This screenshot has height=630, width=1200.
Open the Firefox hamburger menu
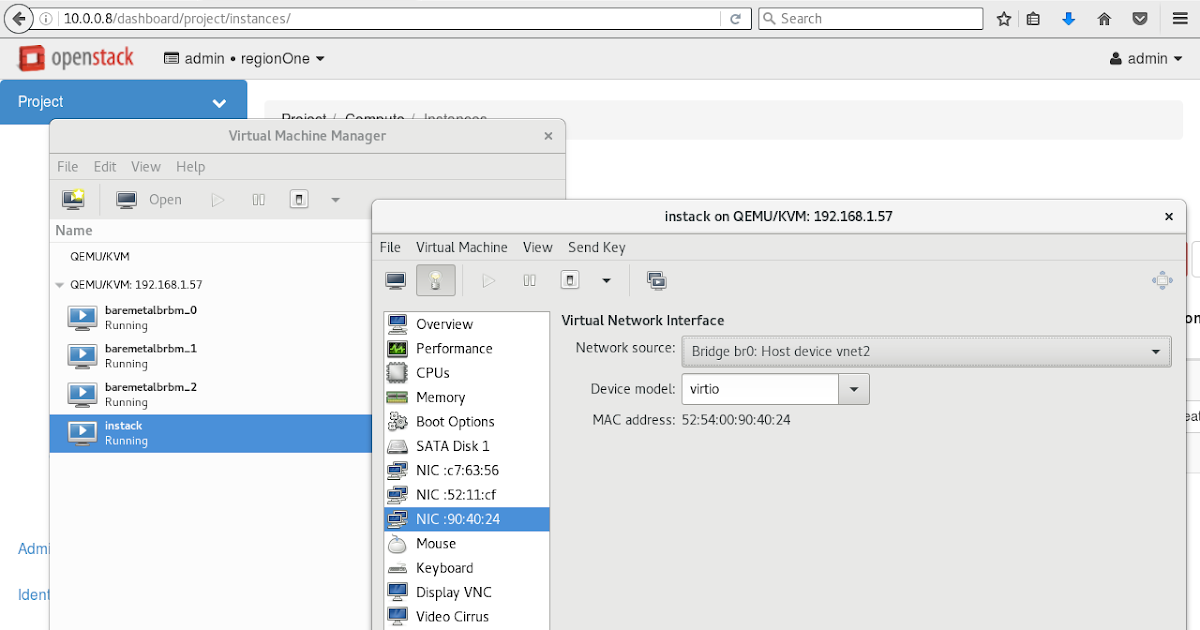1179,19
